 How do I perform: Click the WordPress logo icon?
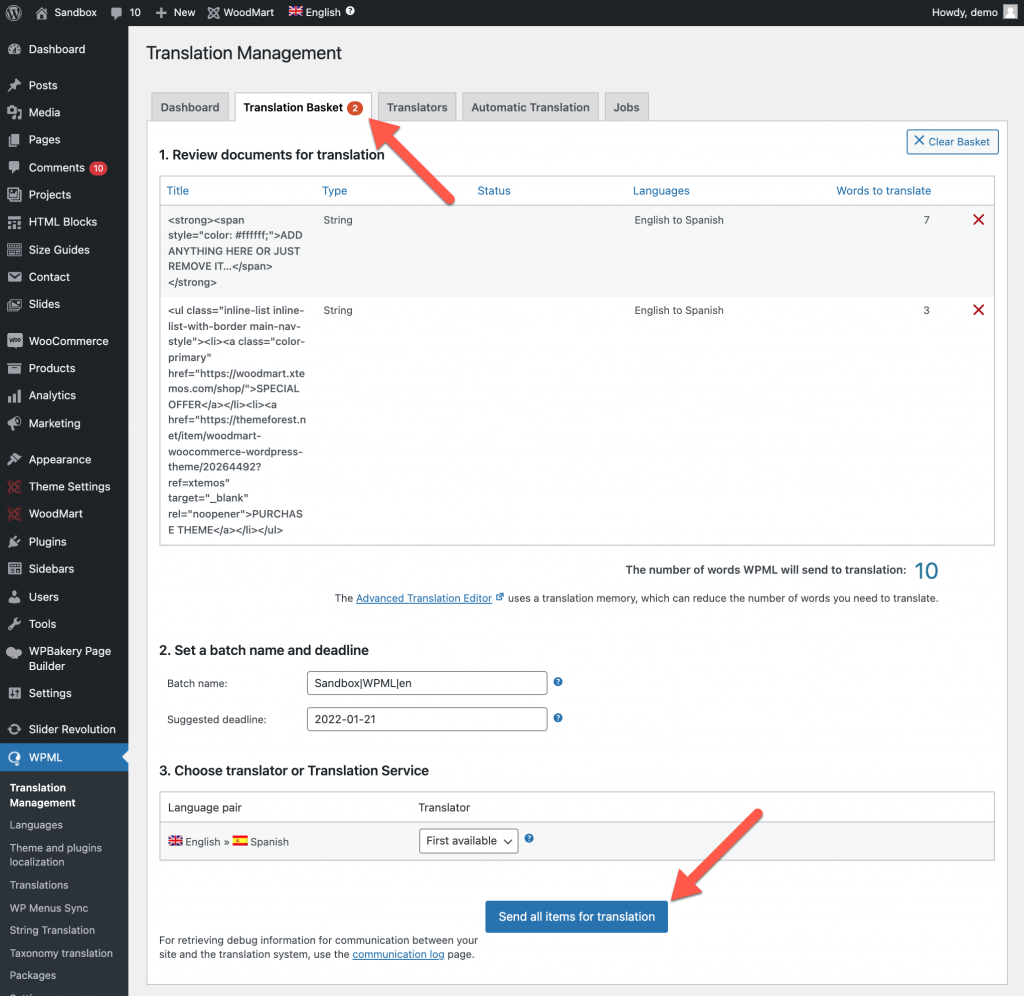14,12
